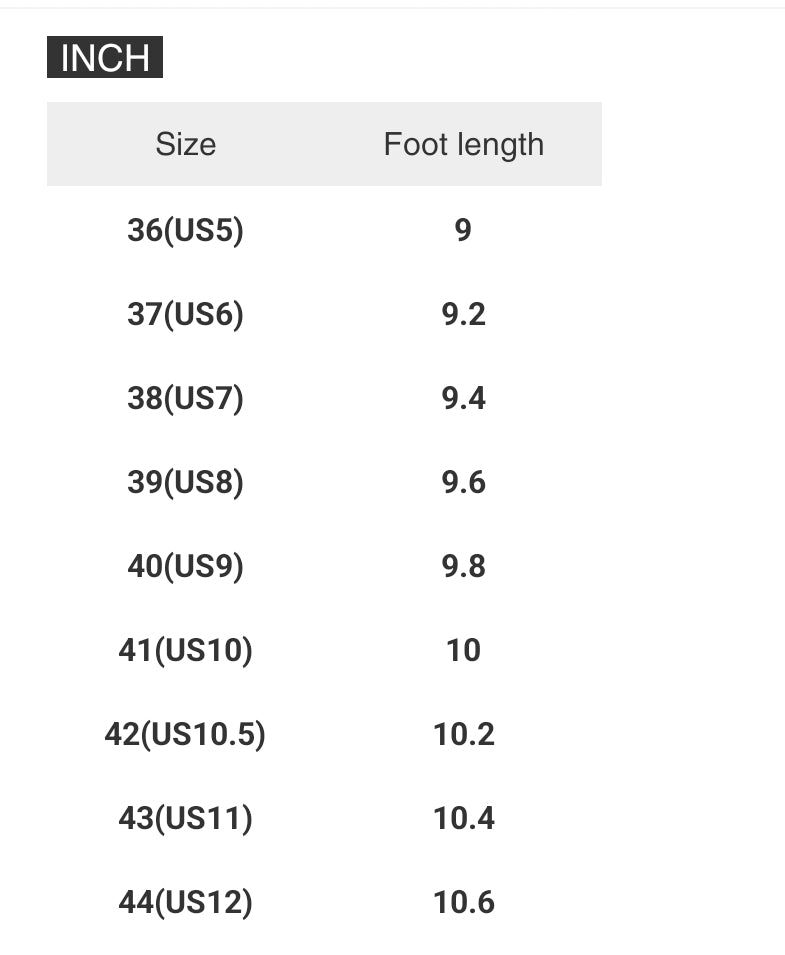The height and width of the screenshot is (955, 785).
Task: Click the 10.2 foot length value
Action: point(464,734)
